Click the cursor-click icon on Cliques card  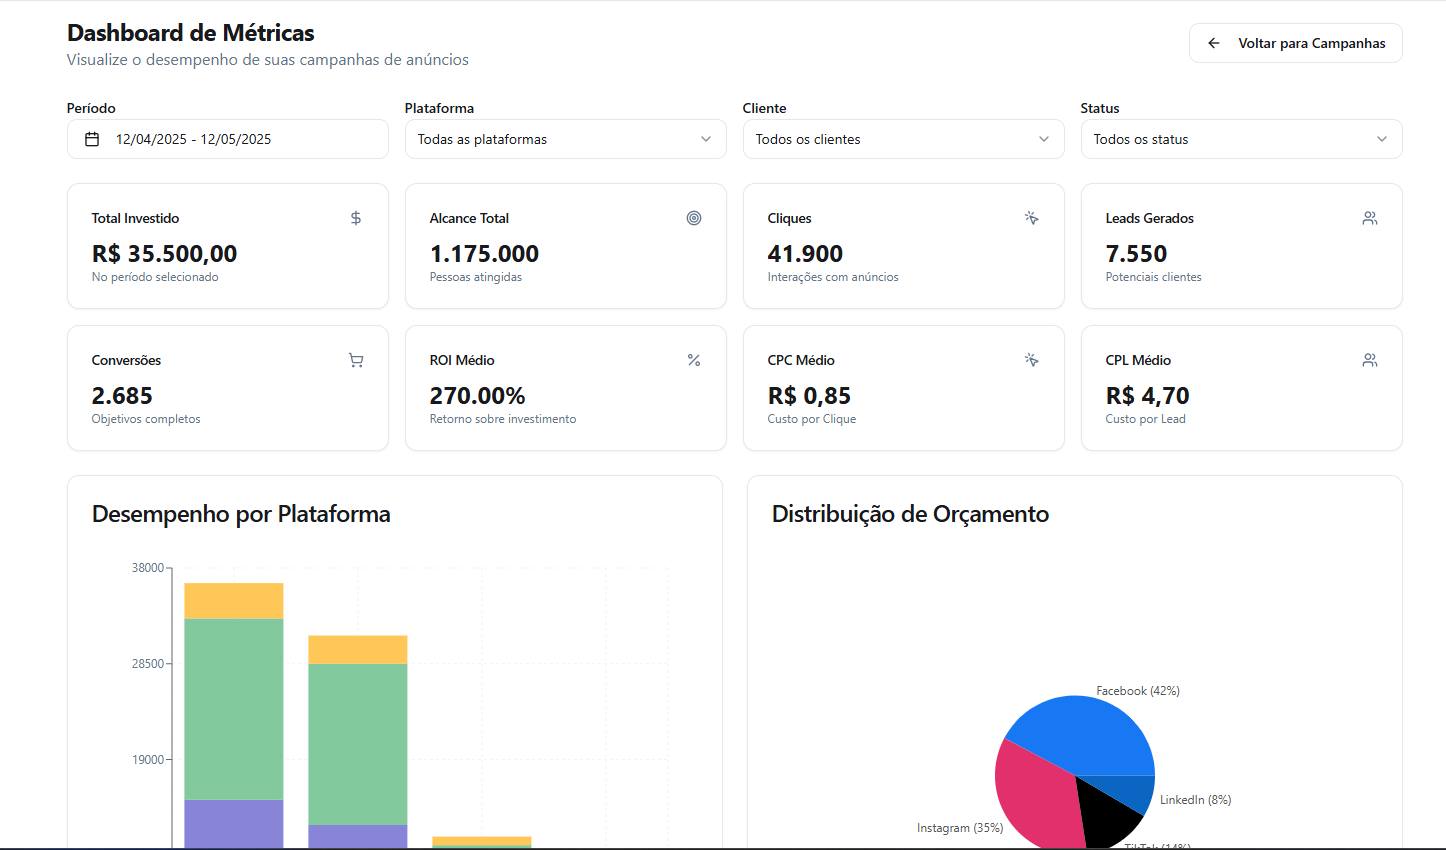pos(1032,218)
